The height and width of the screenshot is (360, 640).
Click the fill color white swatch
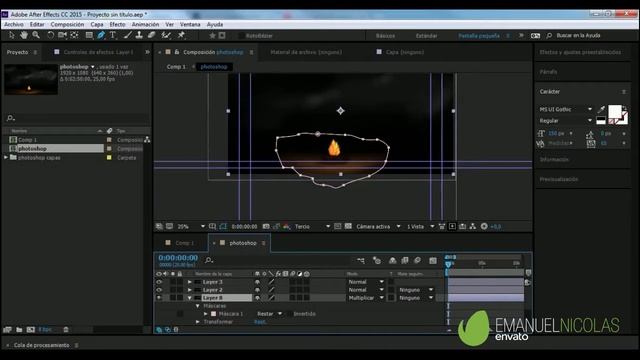(x=614, y=111)
